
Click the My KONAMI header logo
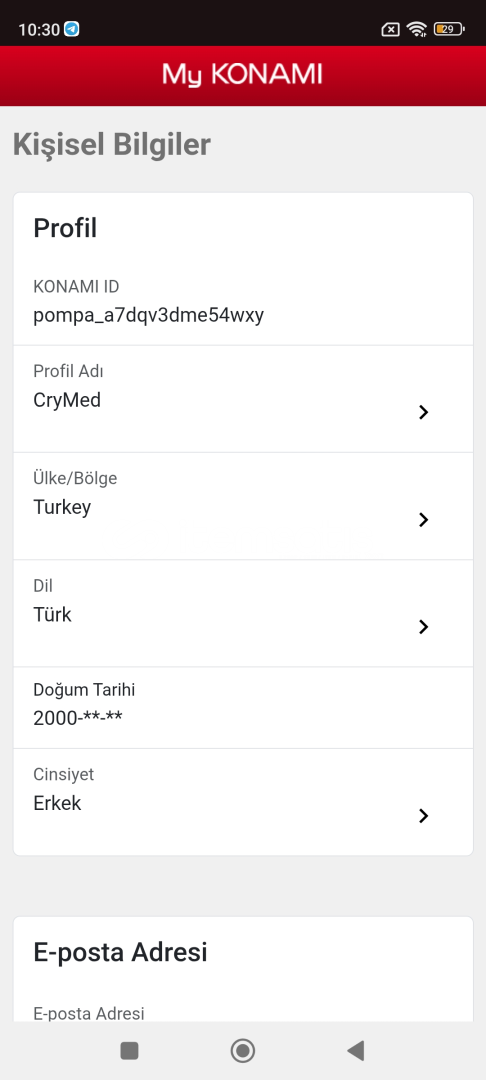click(242, 75)
